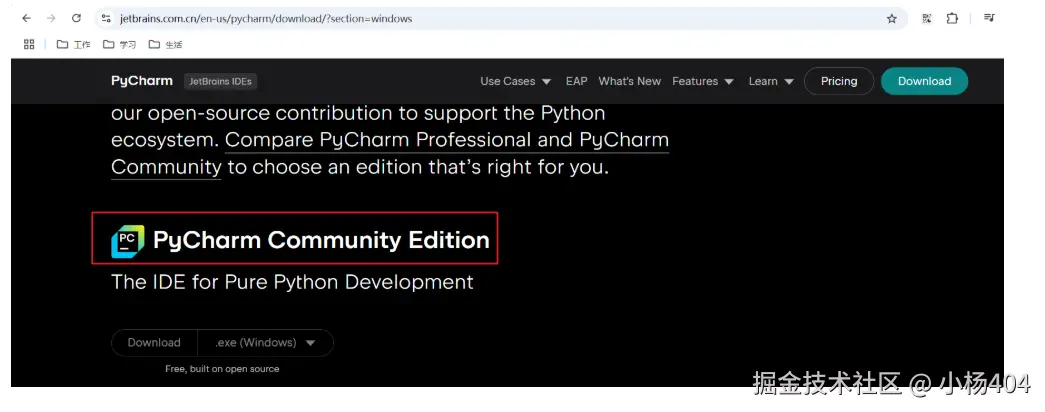1045x412 pixels.
Task: Reload the page with the refresh icon
Action: pyautogui.click(x=77, y=19)
